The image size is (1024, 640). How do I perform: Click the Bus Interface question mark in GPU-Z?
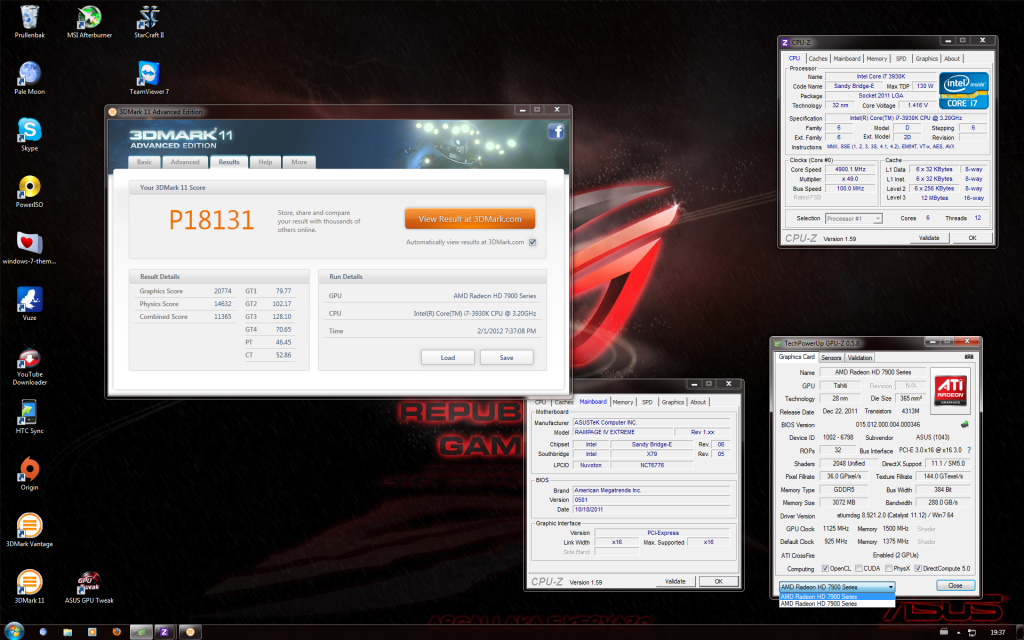(x=968, y=450)
